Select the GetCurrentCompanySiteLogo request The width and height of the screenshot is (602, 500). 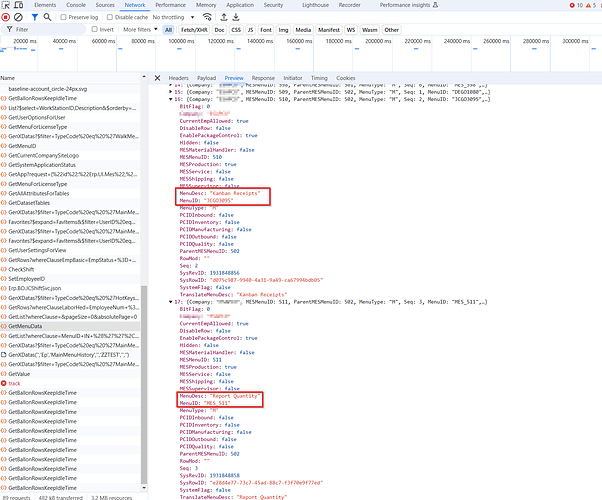[70, 156]
